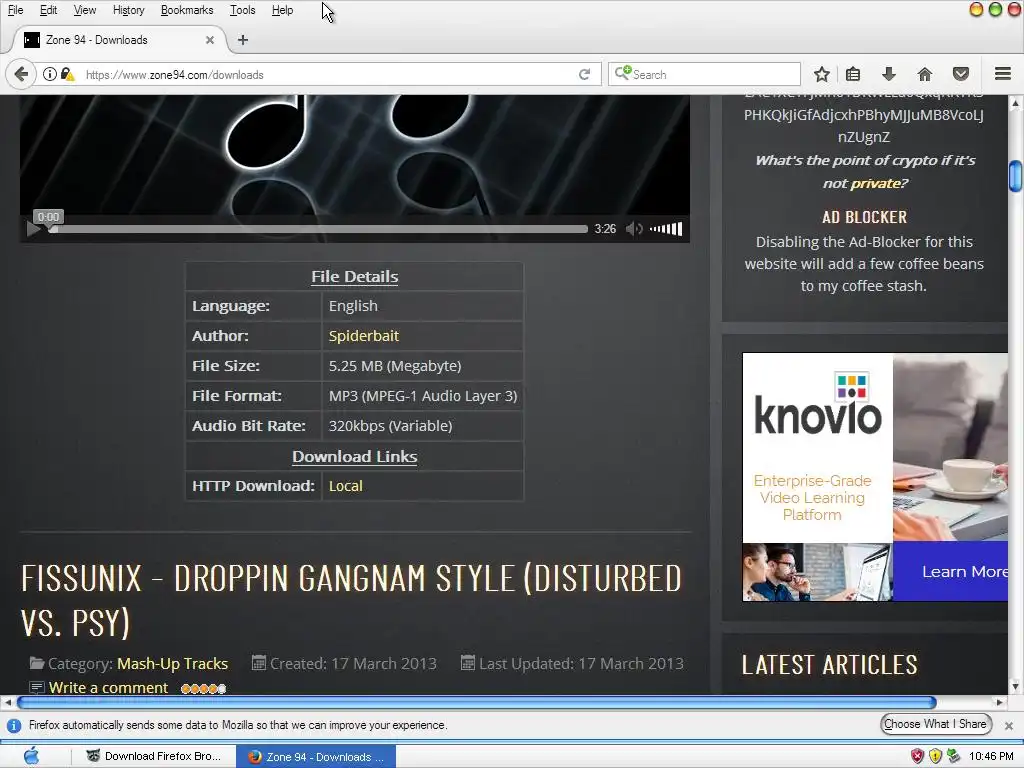The height and width of the screenshot is (768, 1024).
Task: Click the info icon in notification bar
Action: tap(14, 726)
